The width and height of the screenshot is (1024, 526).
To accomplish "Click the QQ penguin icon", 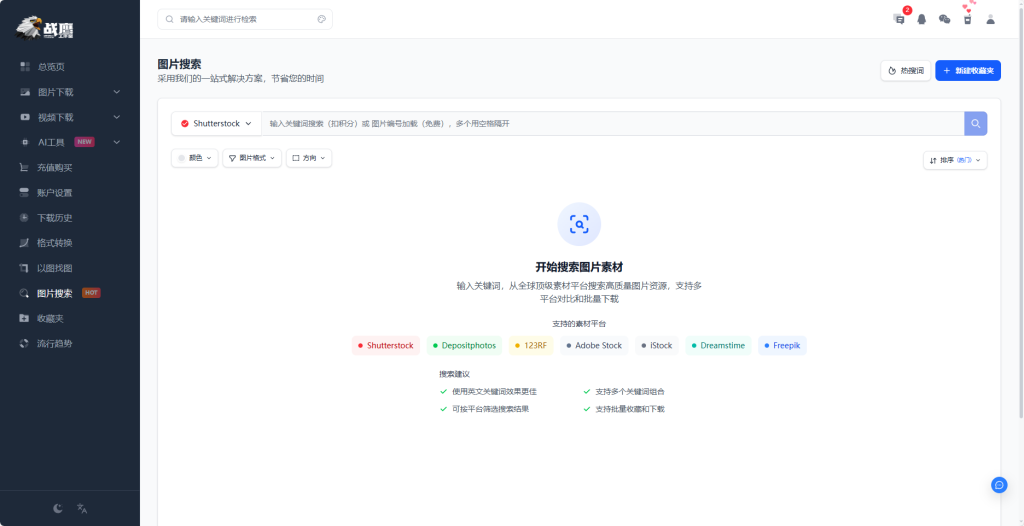I will click(921, 19).
